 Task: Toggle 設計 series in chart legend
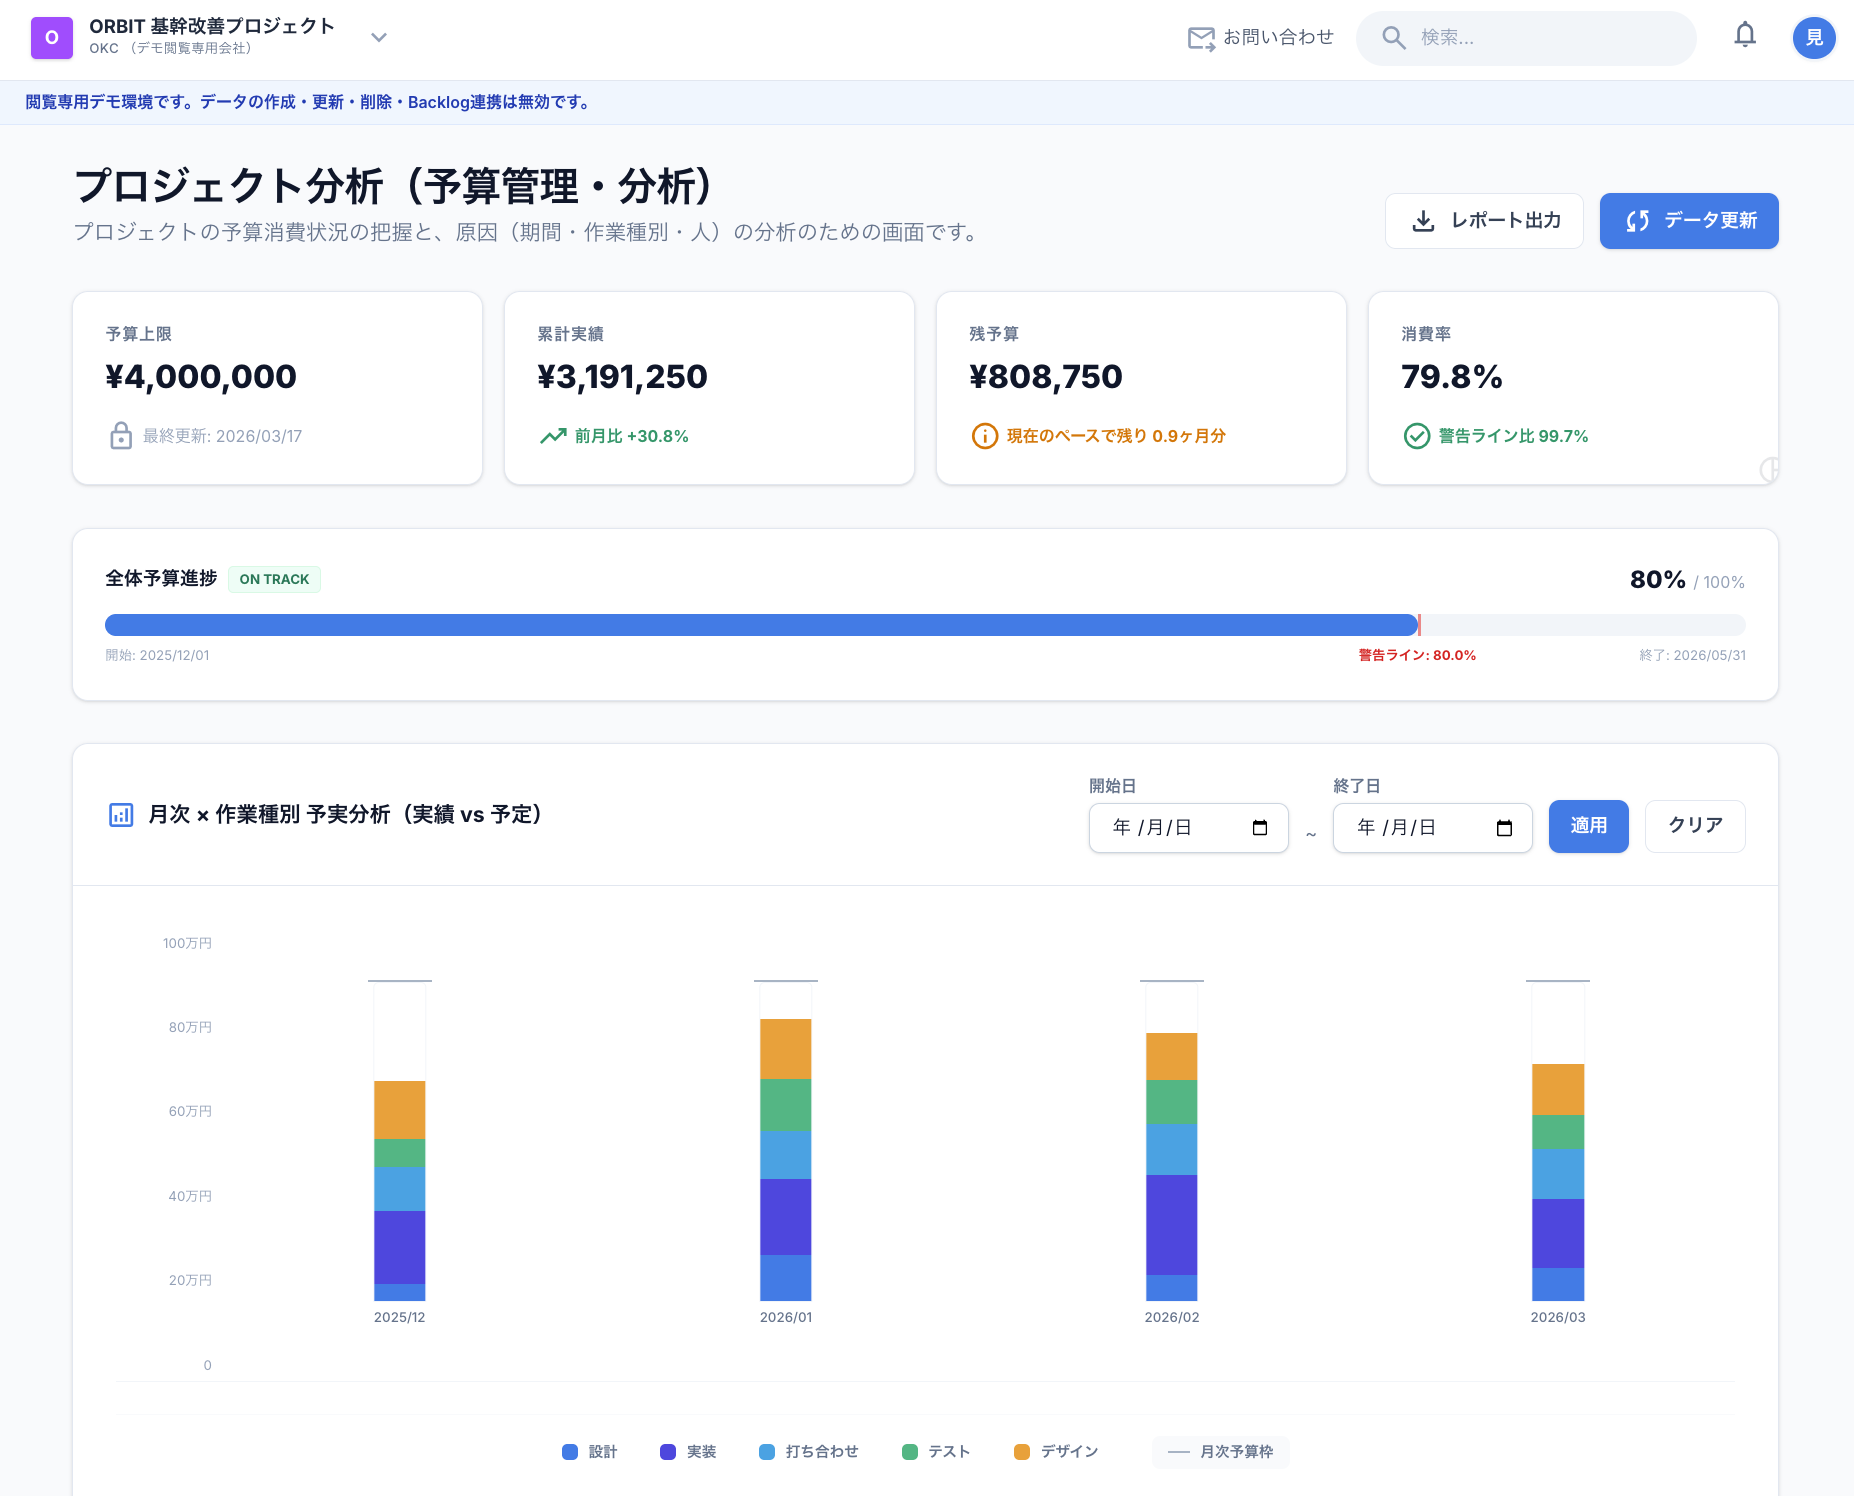(x=590, y=1452)
